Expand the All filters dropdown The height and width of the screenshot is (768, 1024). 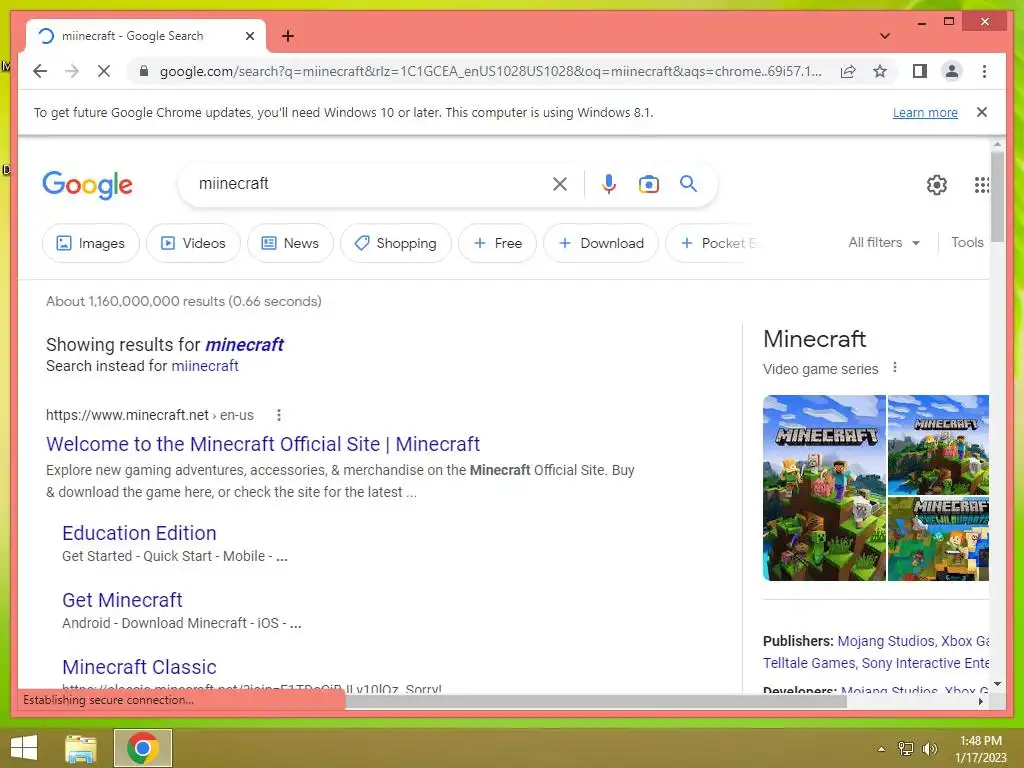(884, 242)
